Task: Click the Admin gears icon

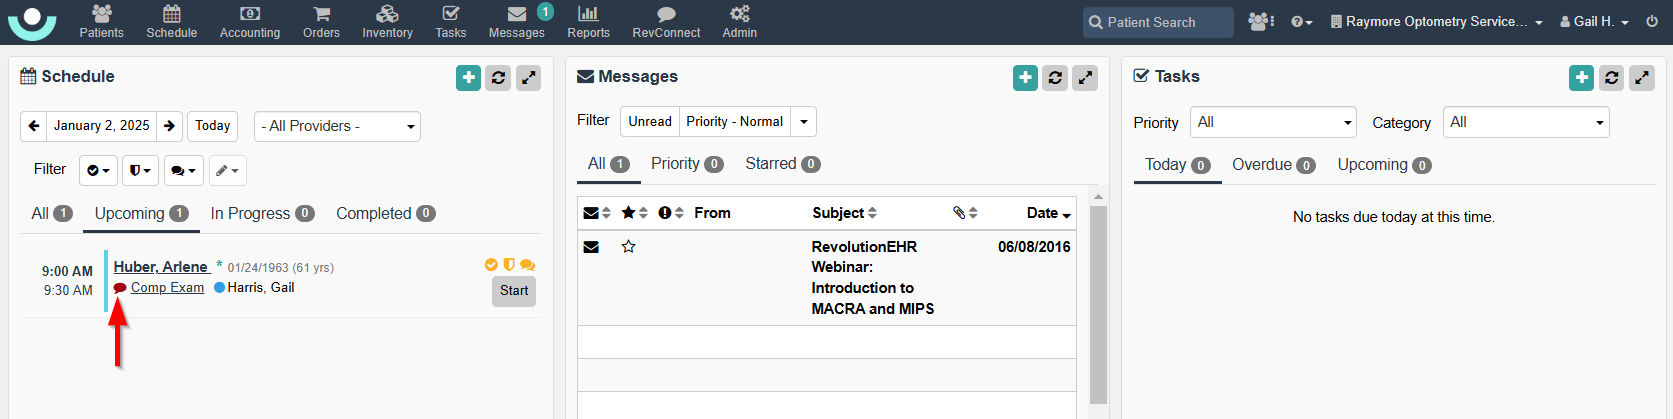Action: click(x=739, y=14)
